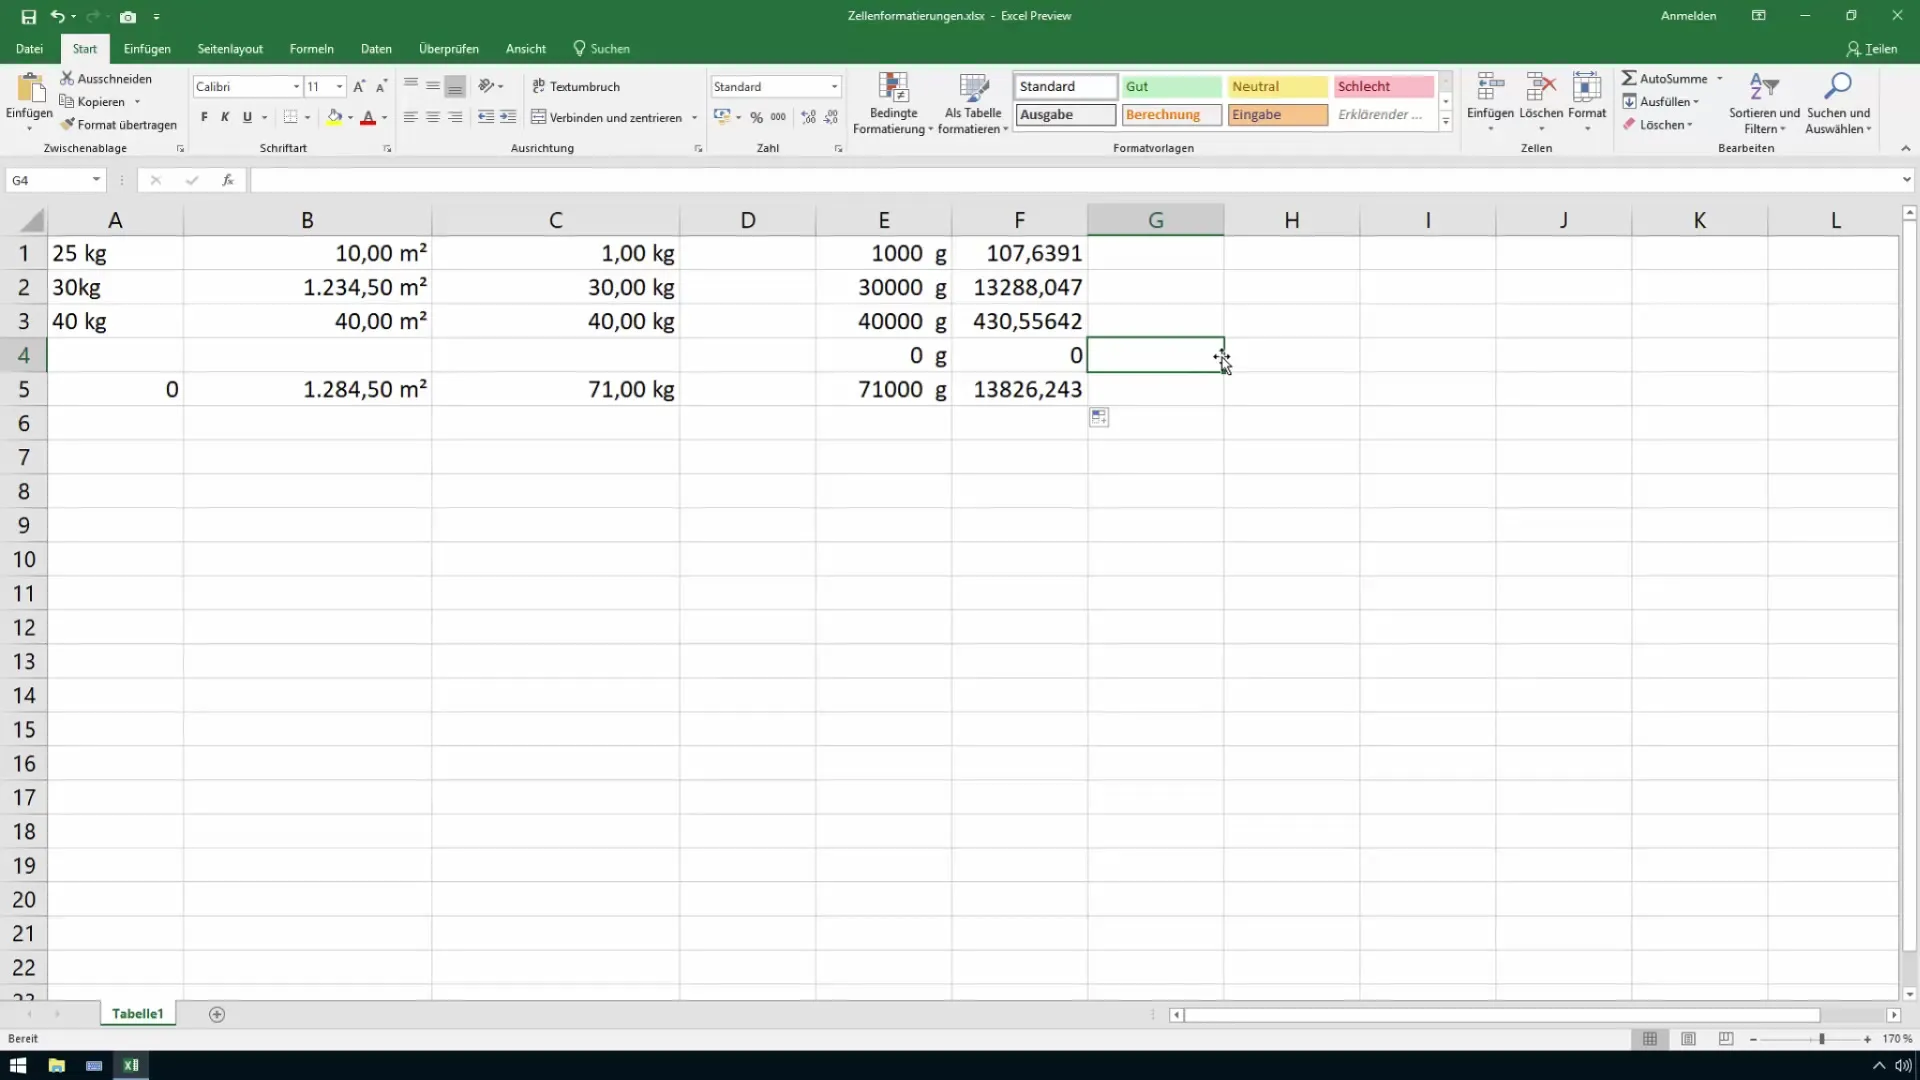
Task: Add a new sheet with plus icon
Action: (217, 1014)
